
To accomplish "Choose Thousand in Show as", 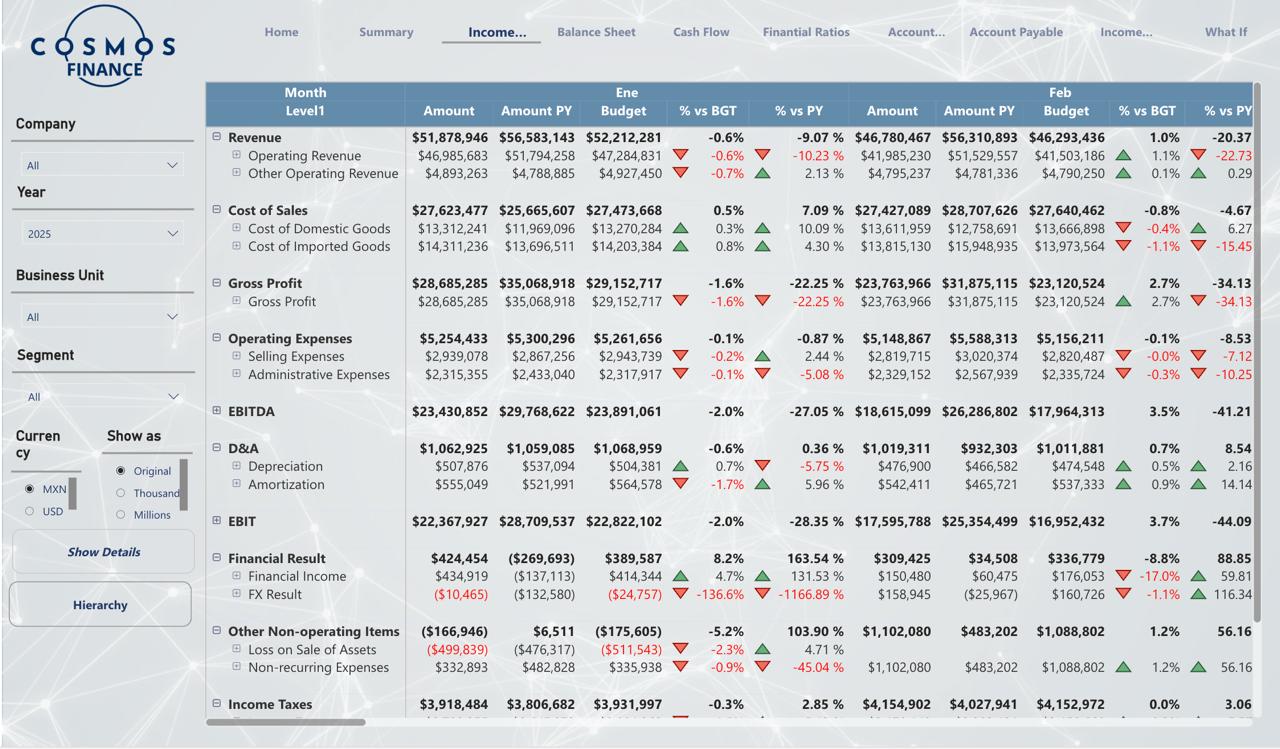I will 121,493.
